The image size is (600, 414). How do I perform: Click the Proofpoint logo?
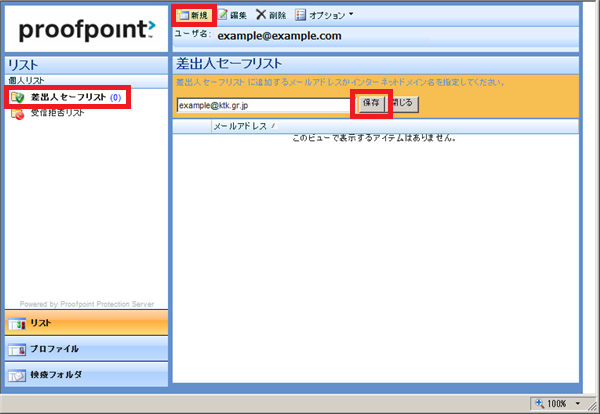pos(87,29)
